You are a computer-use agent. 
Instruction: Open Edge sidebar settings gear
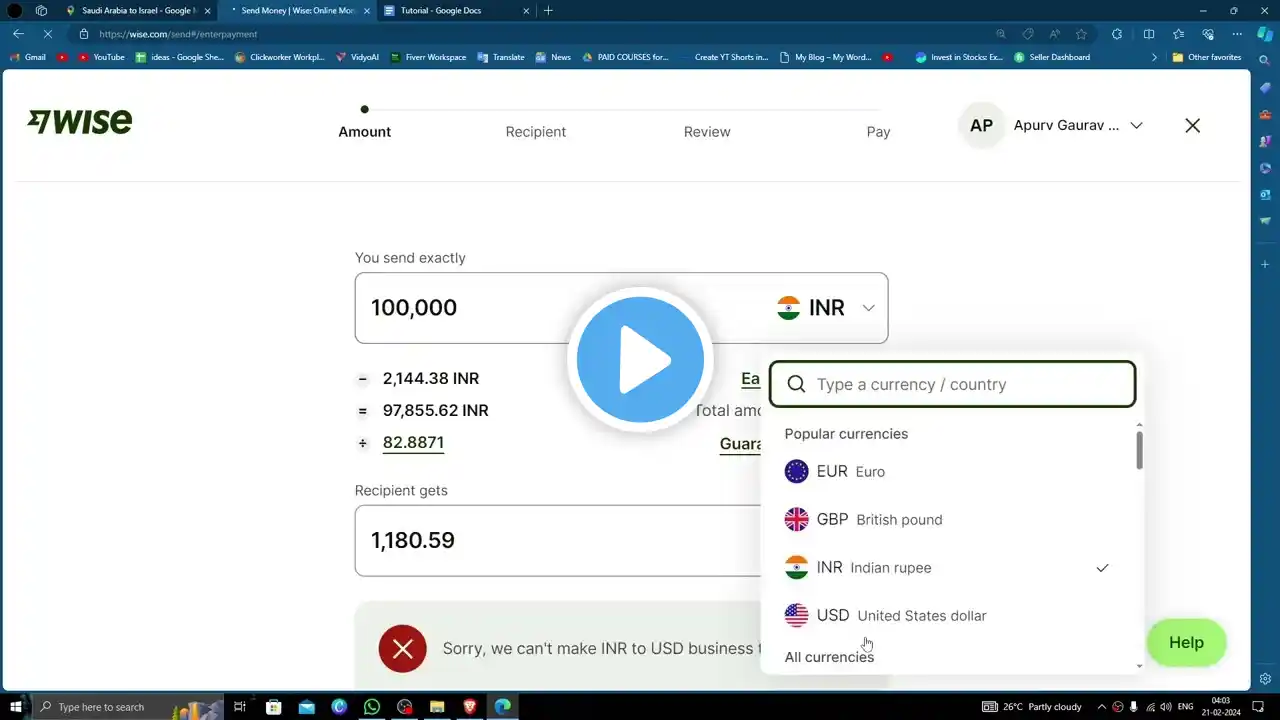point(1265,679)
